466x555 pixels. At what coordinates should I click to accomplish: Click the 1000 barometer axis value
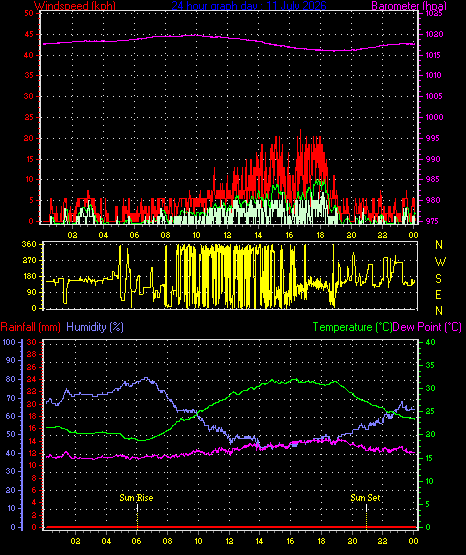[434, 117]
